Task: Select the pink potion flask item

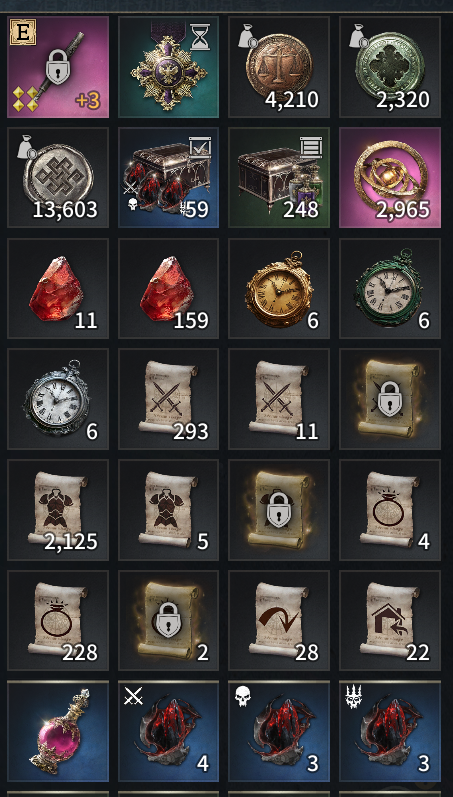Action: [x=58, y=731]
